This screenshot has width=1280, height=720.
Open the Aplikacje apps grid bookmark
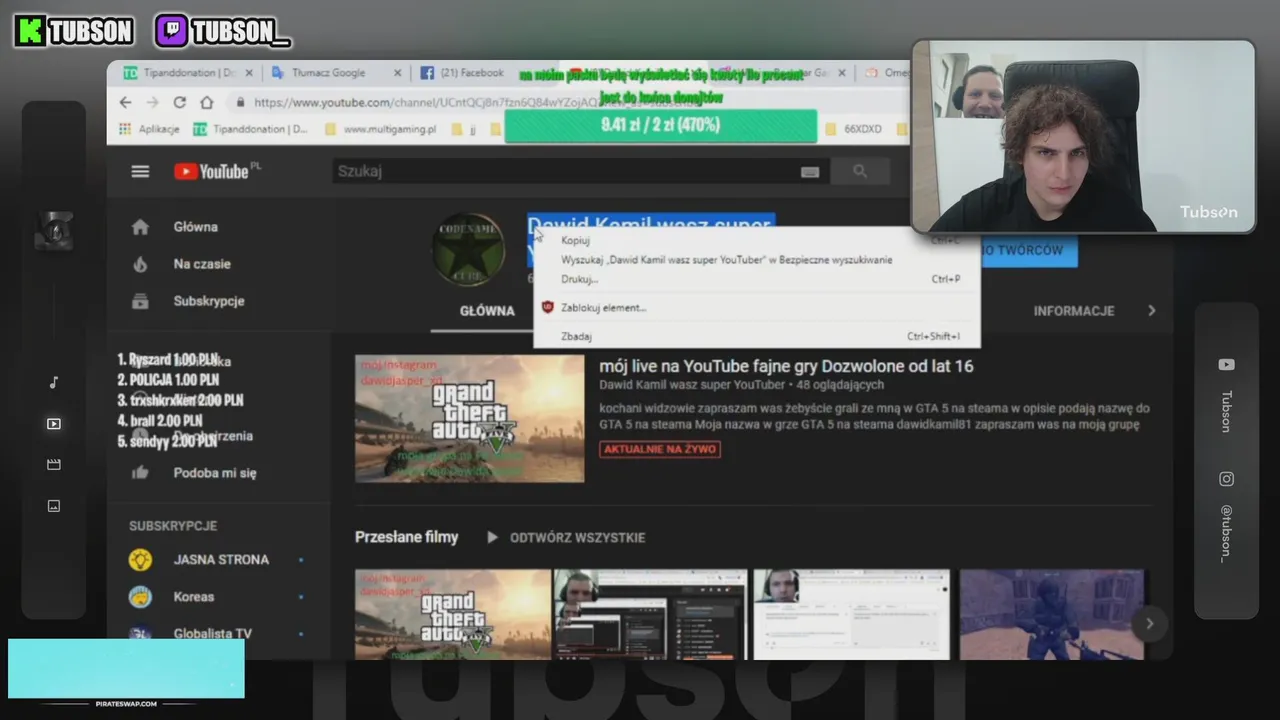tap(149, 129)
